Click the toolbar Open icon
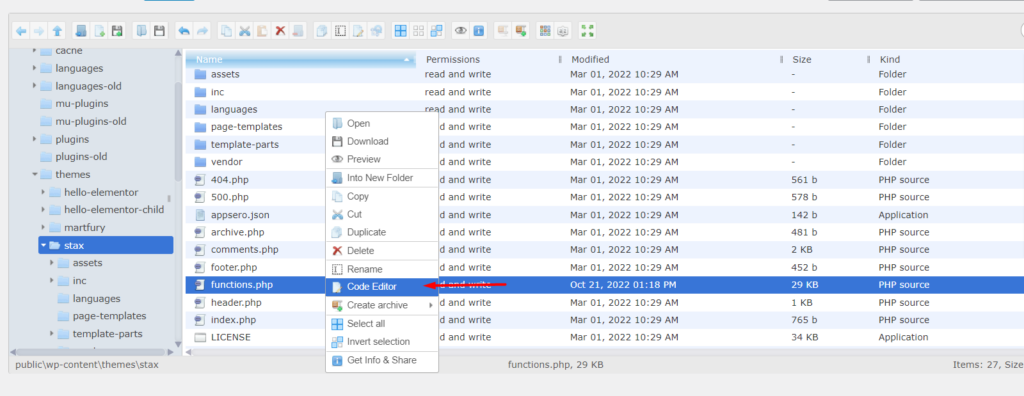The width and height of the screenshot is (1024, 396). (141, 30)
